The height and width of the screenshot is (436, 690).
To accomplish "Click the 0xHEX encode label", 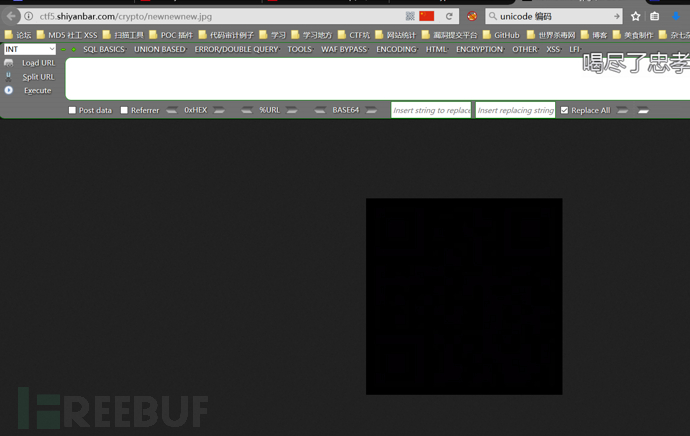I will 195,110.
